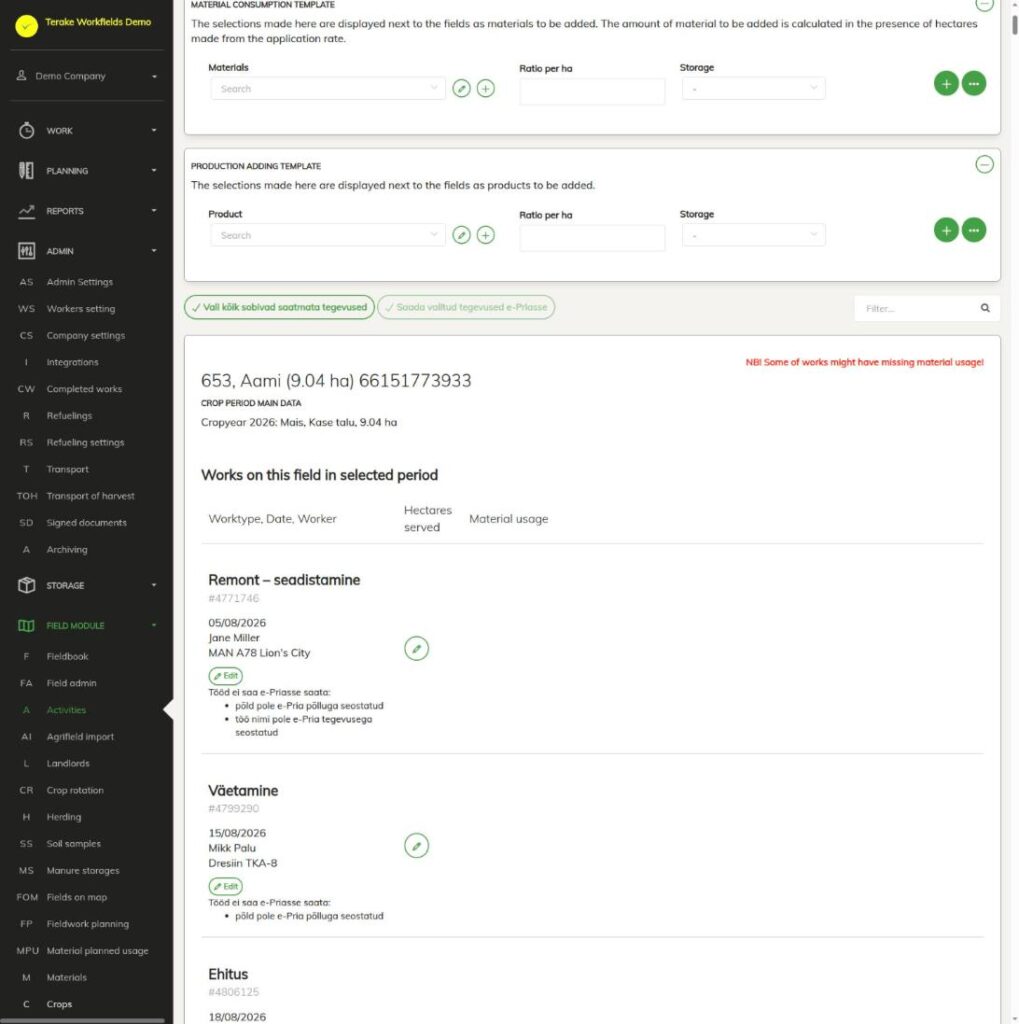This screenshot has width=1019, height=1024.
Task: Expand the Demo Company selector
Action: [x=86, y=76]
